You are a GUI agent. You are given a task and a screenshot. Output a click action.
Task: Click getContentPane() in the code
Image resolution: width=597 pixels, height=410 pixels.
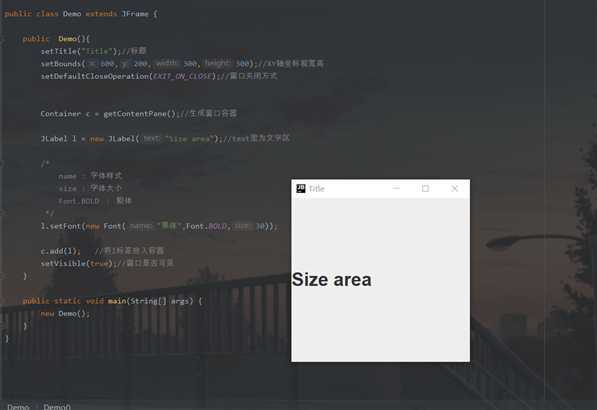pos(139,114)
